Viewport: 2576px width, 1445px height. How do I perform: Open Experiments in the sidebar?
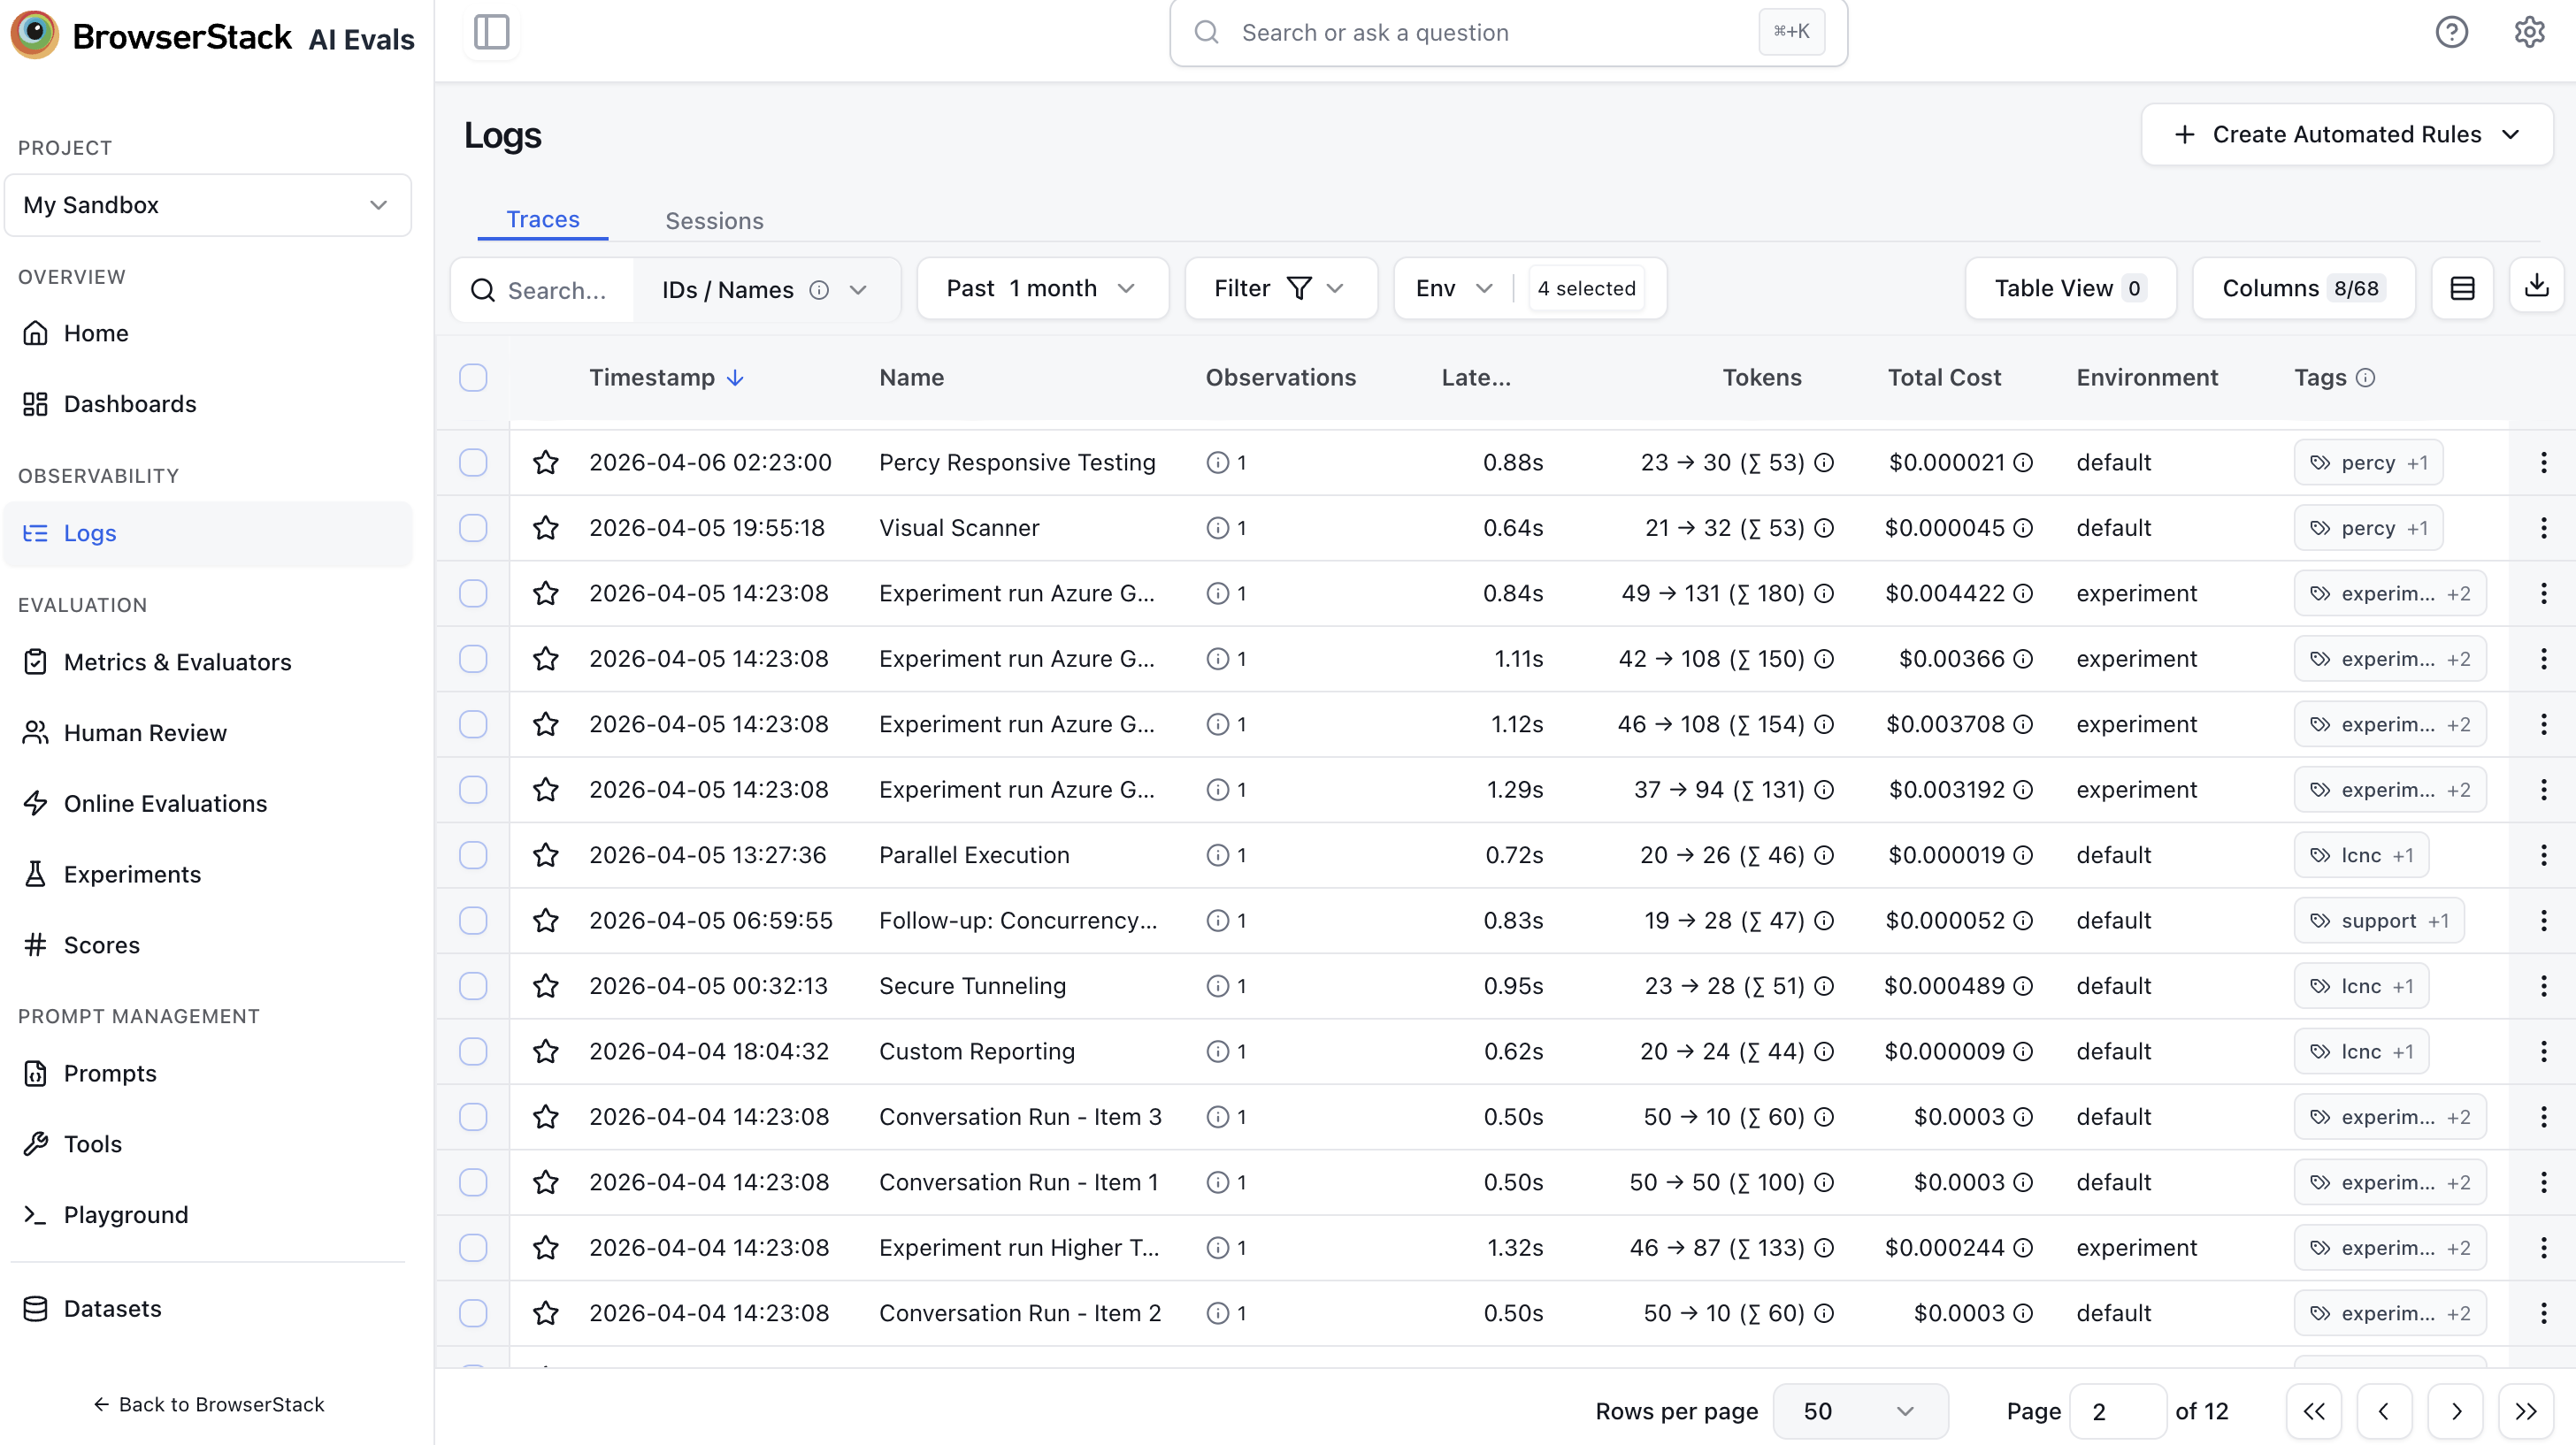coord(208,874)
